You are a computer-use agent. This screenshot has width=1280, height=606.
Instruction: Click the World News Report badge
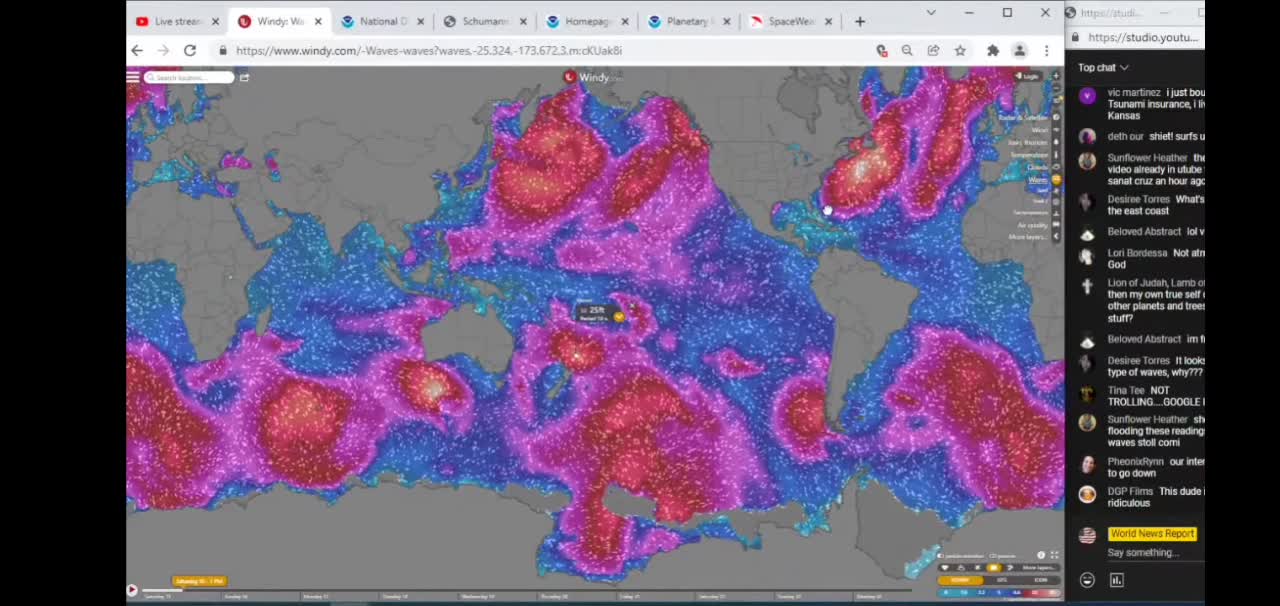(1152, 534)
